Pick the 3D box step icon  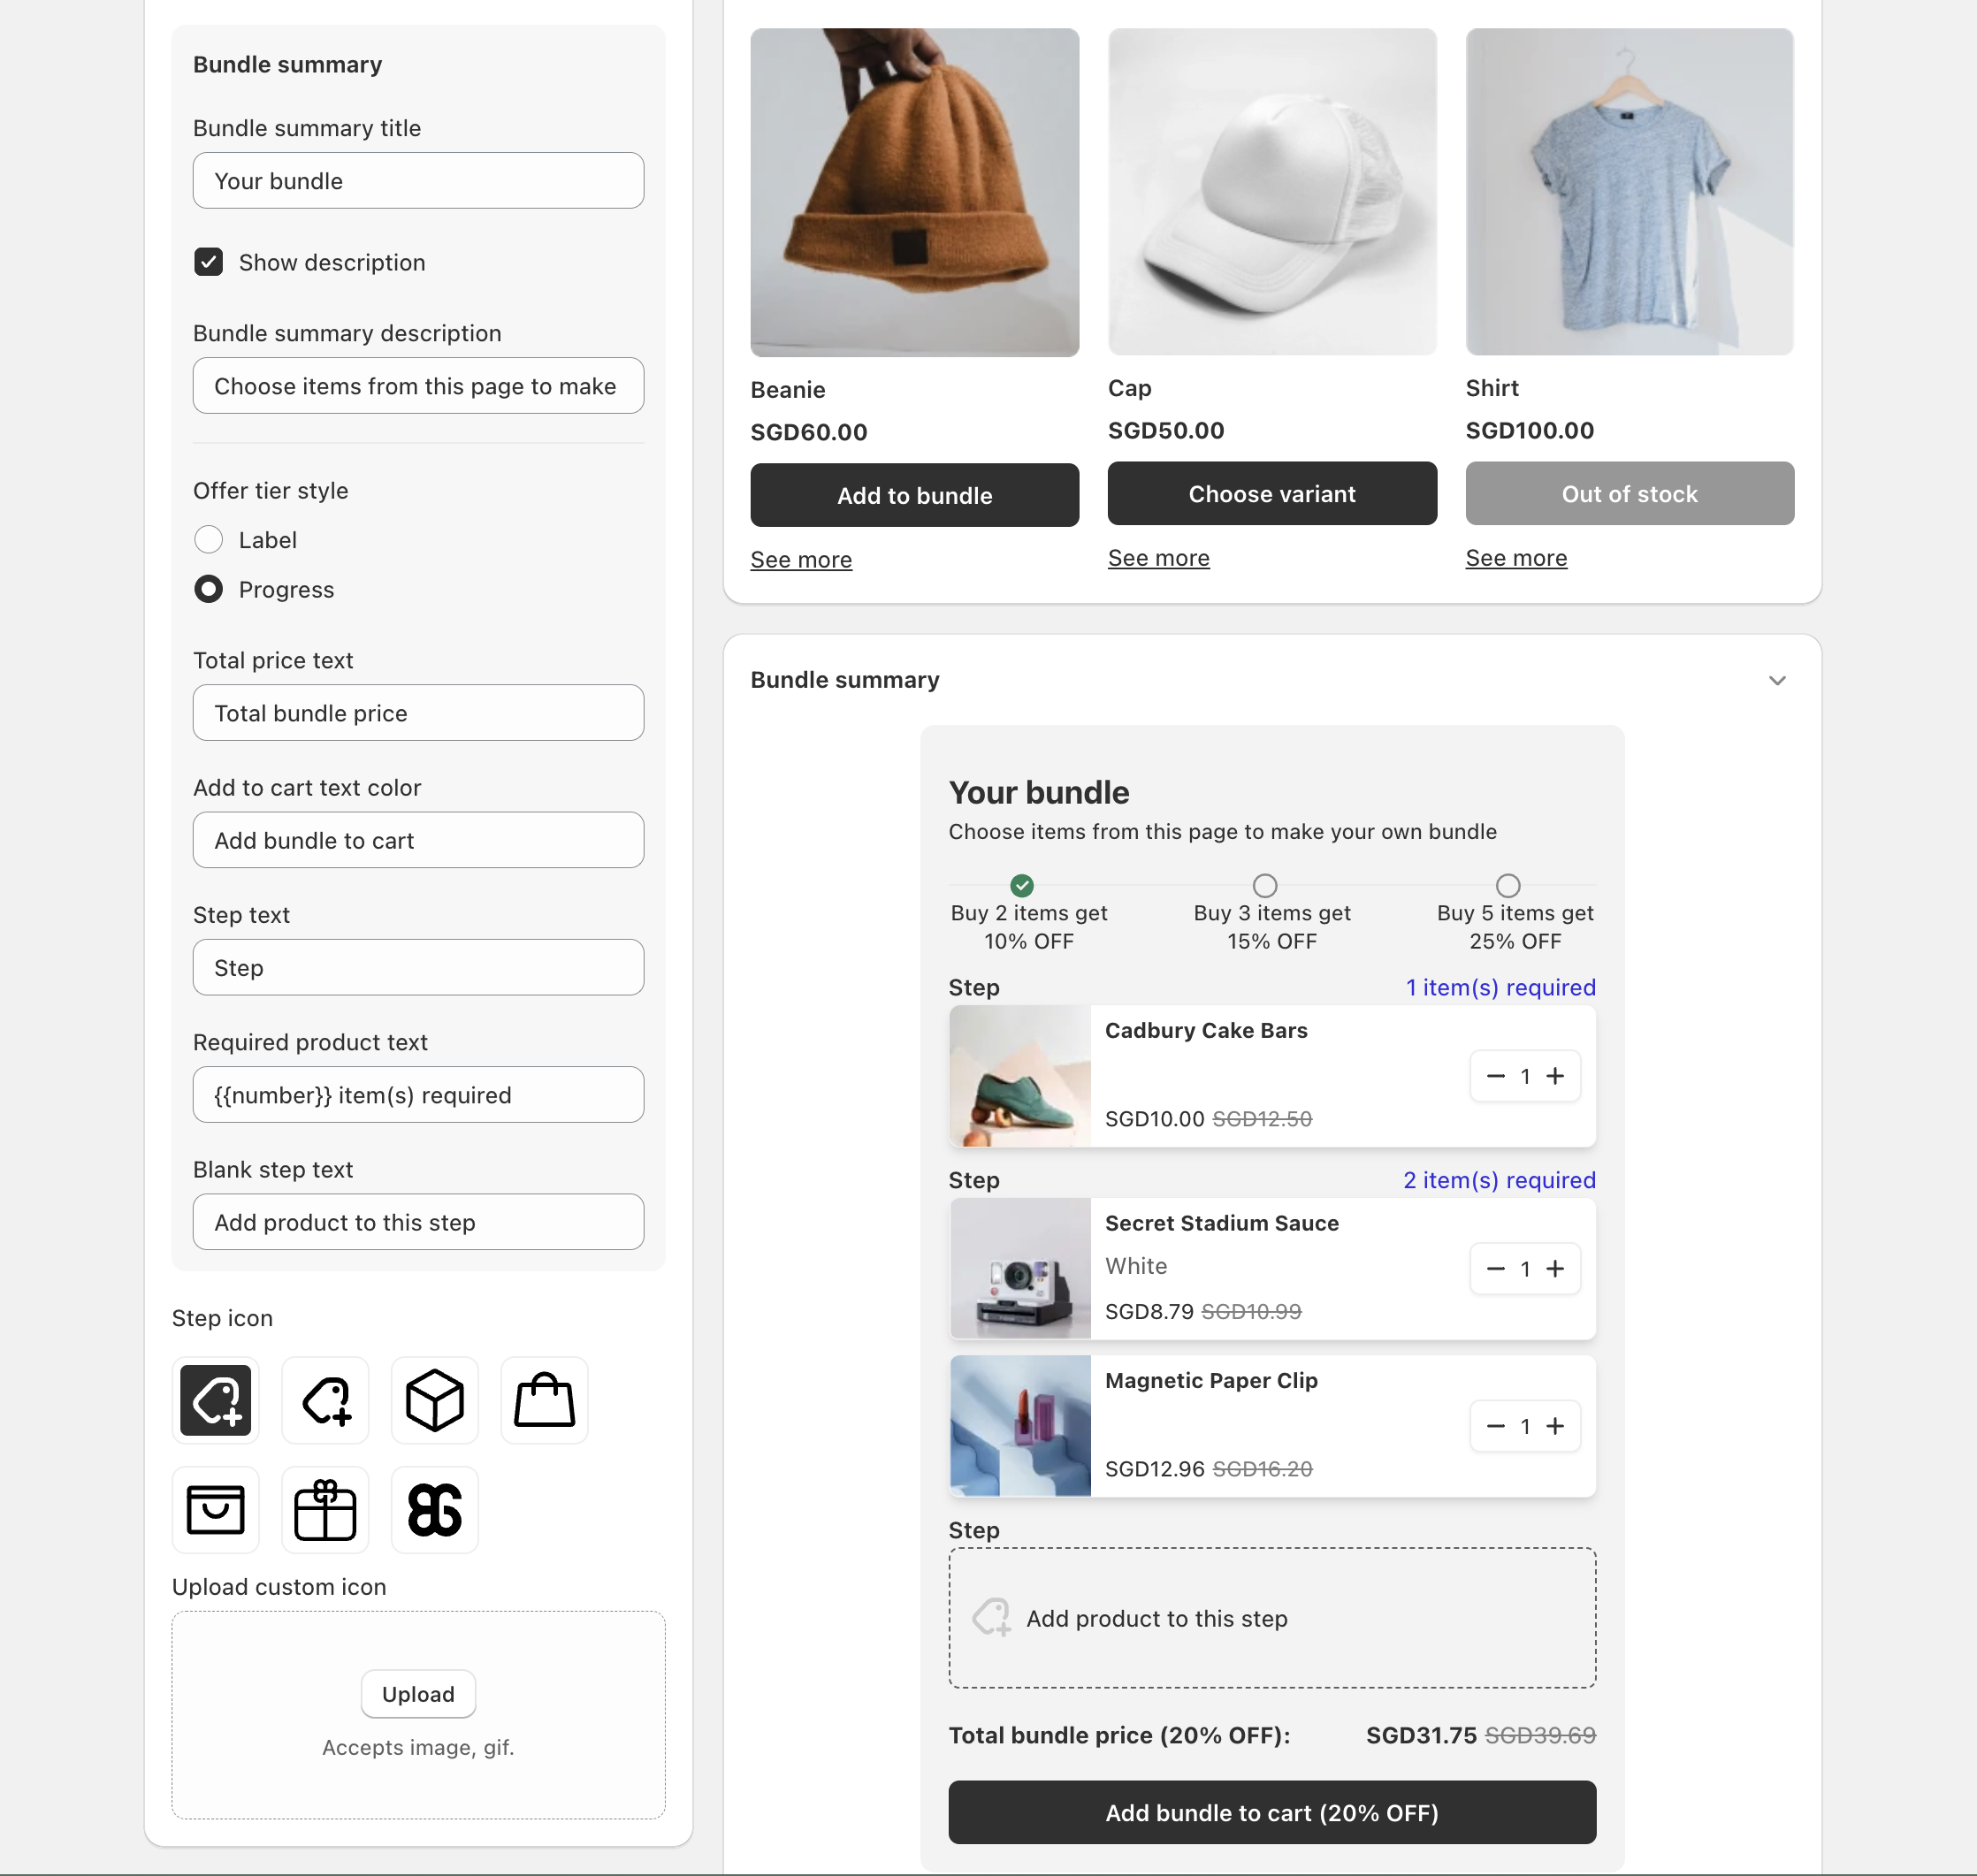click(x=434, y=1400)
